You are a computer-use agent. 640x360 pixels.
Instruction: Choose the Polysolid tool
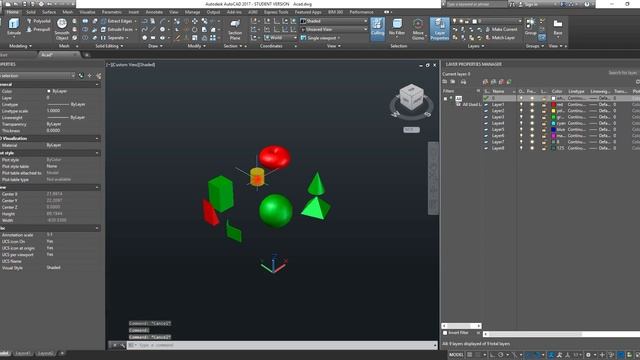coord(38,21)
